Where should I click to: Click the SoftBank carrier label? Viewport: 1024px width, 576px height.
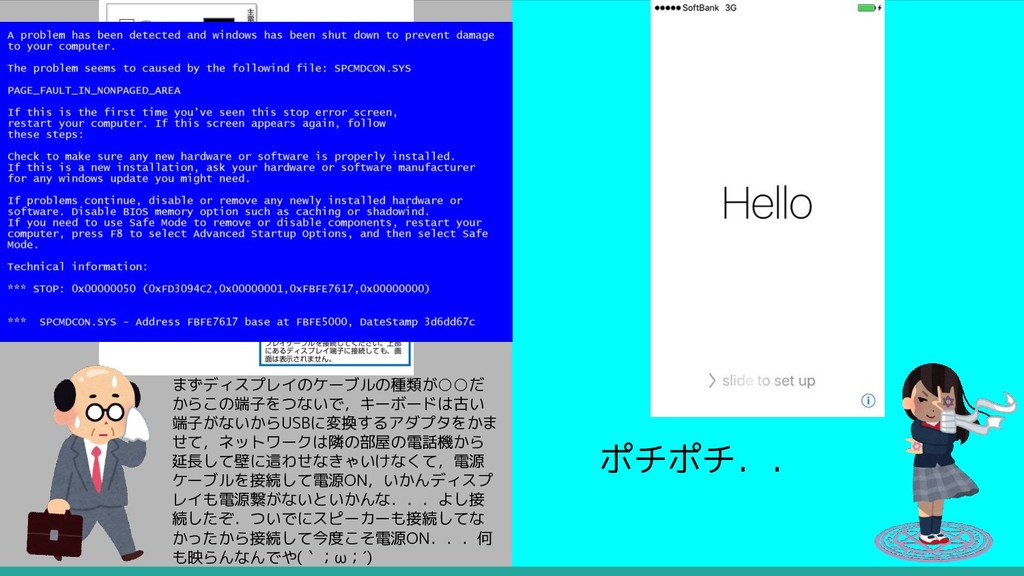pos(701,8)
